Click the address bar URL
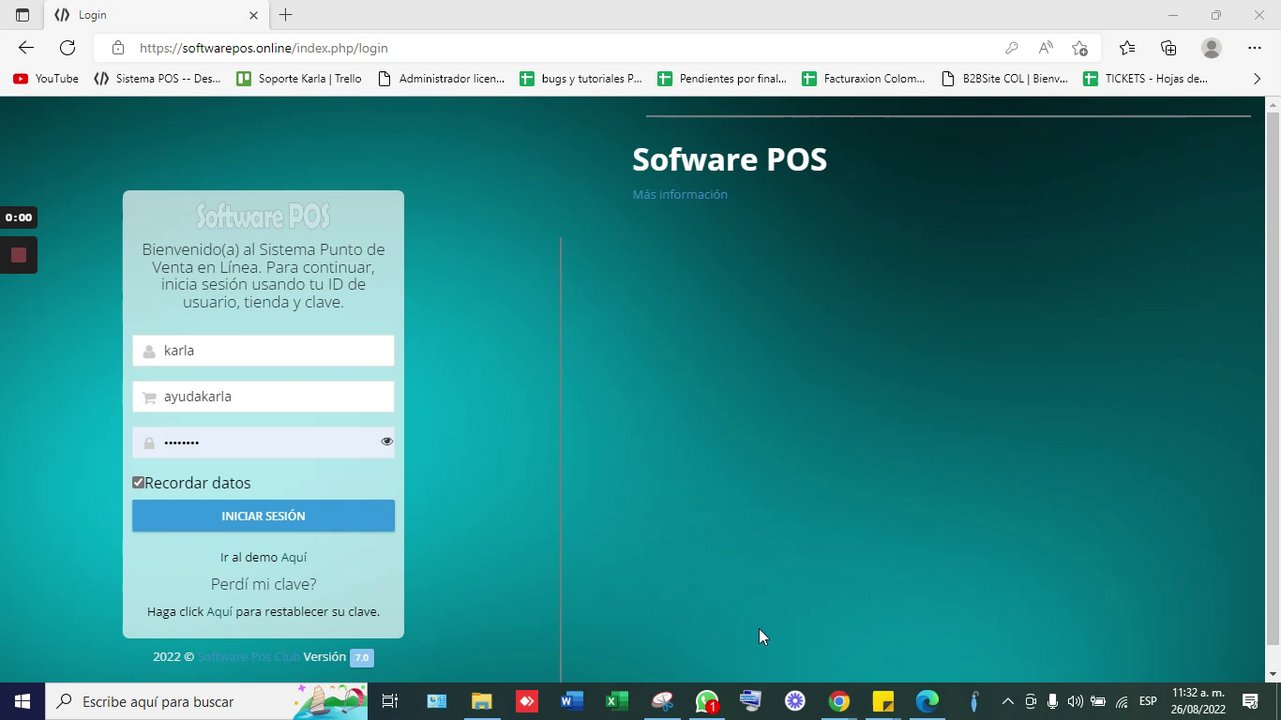 (x=264, y=48)
